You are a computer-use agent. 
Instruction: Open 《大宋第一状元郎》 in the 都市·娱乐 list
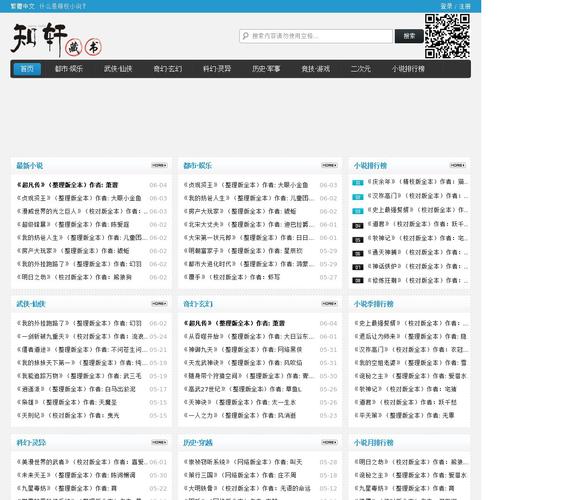[249, 238]
